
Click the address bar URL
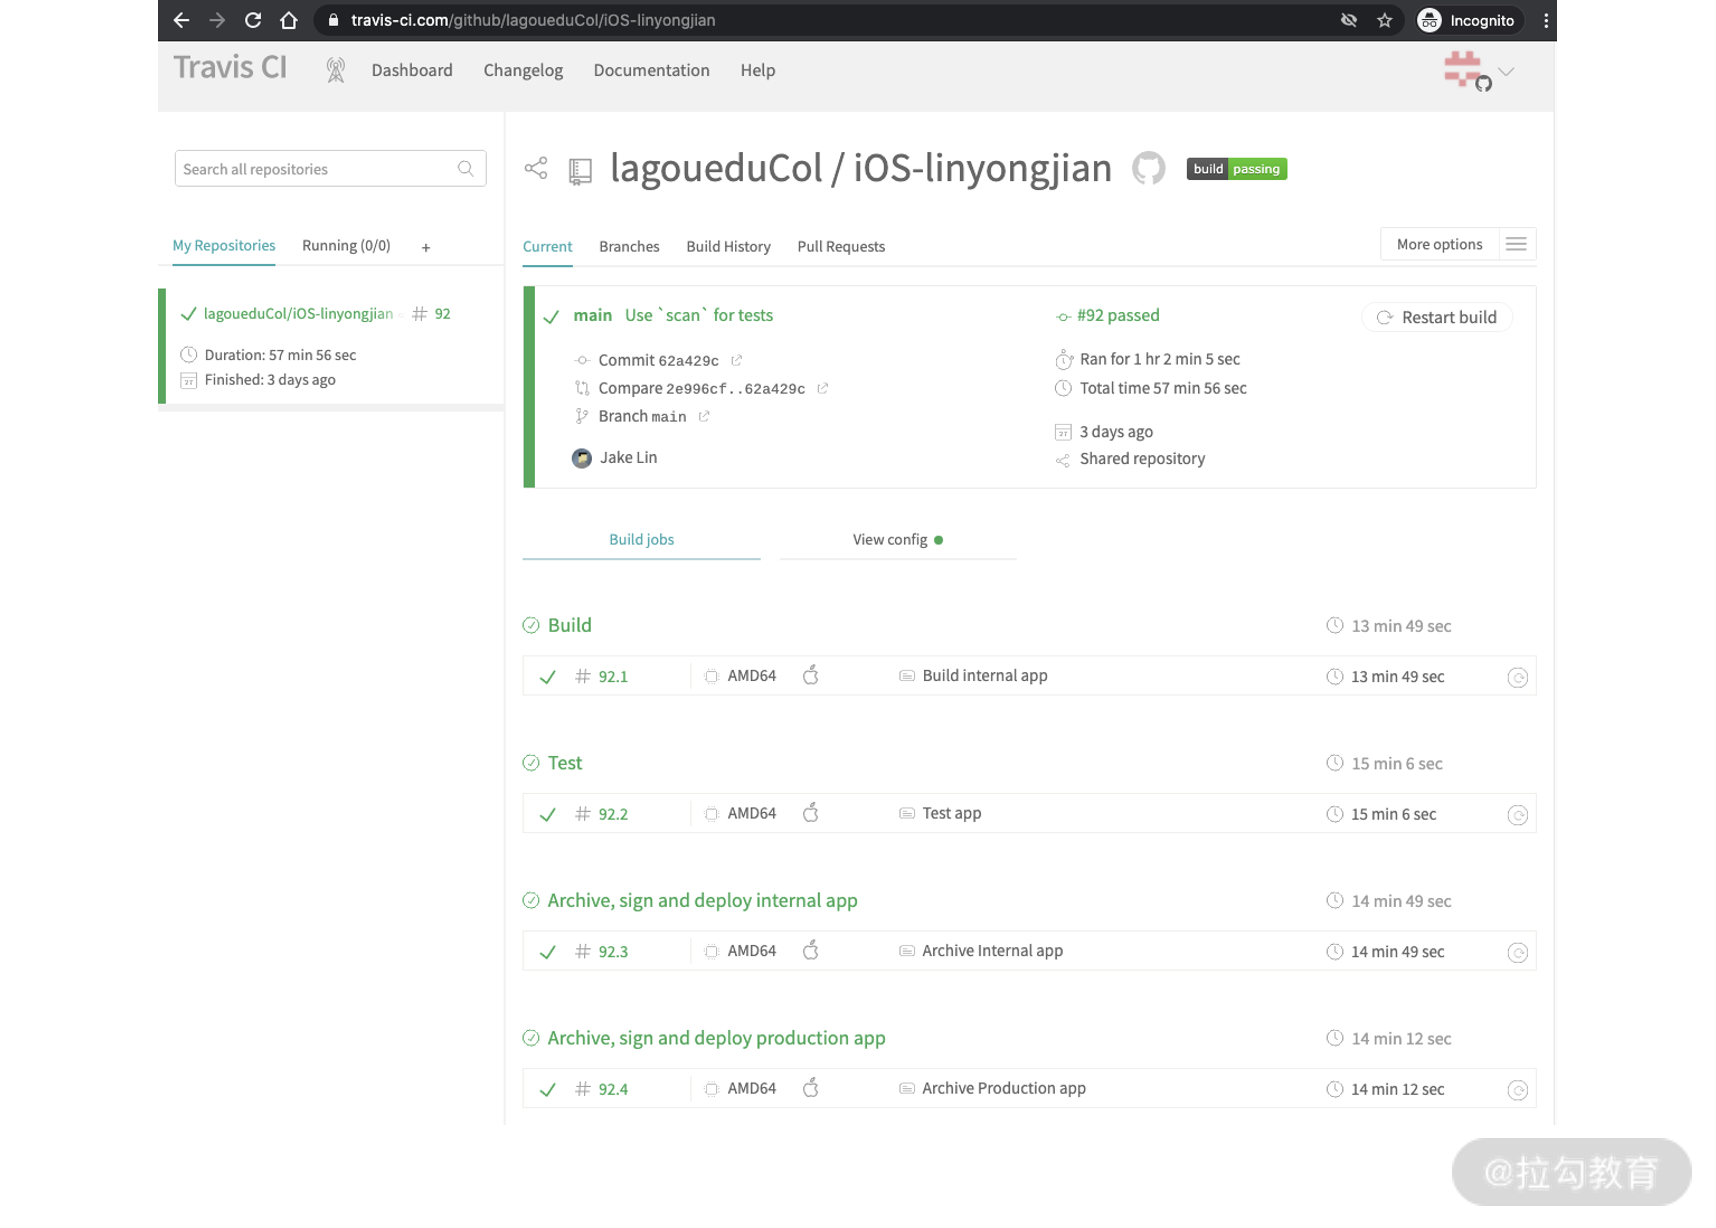coord(533,20)
